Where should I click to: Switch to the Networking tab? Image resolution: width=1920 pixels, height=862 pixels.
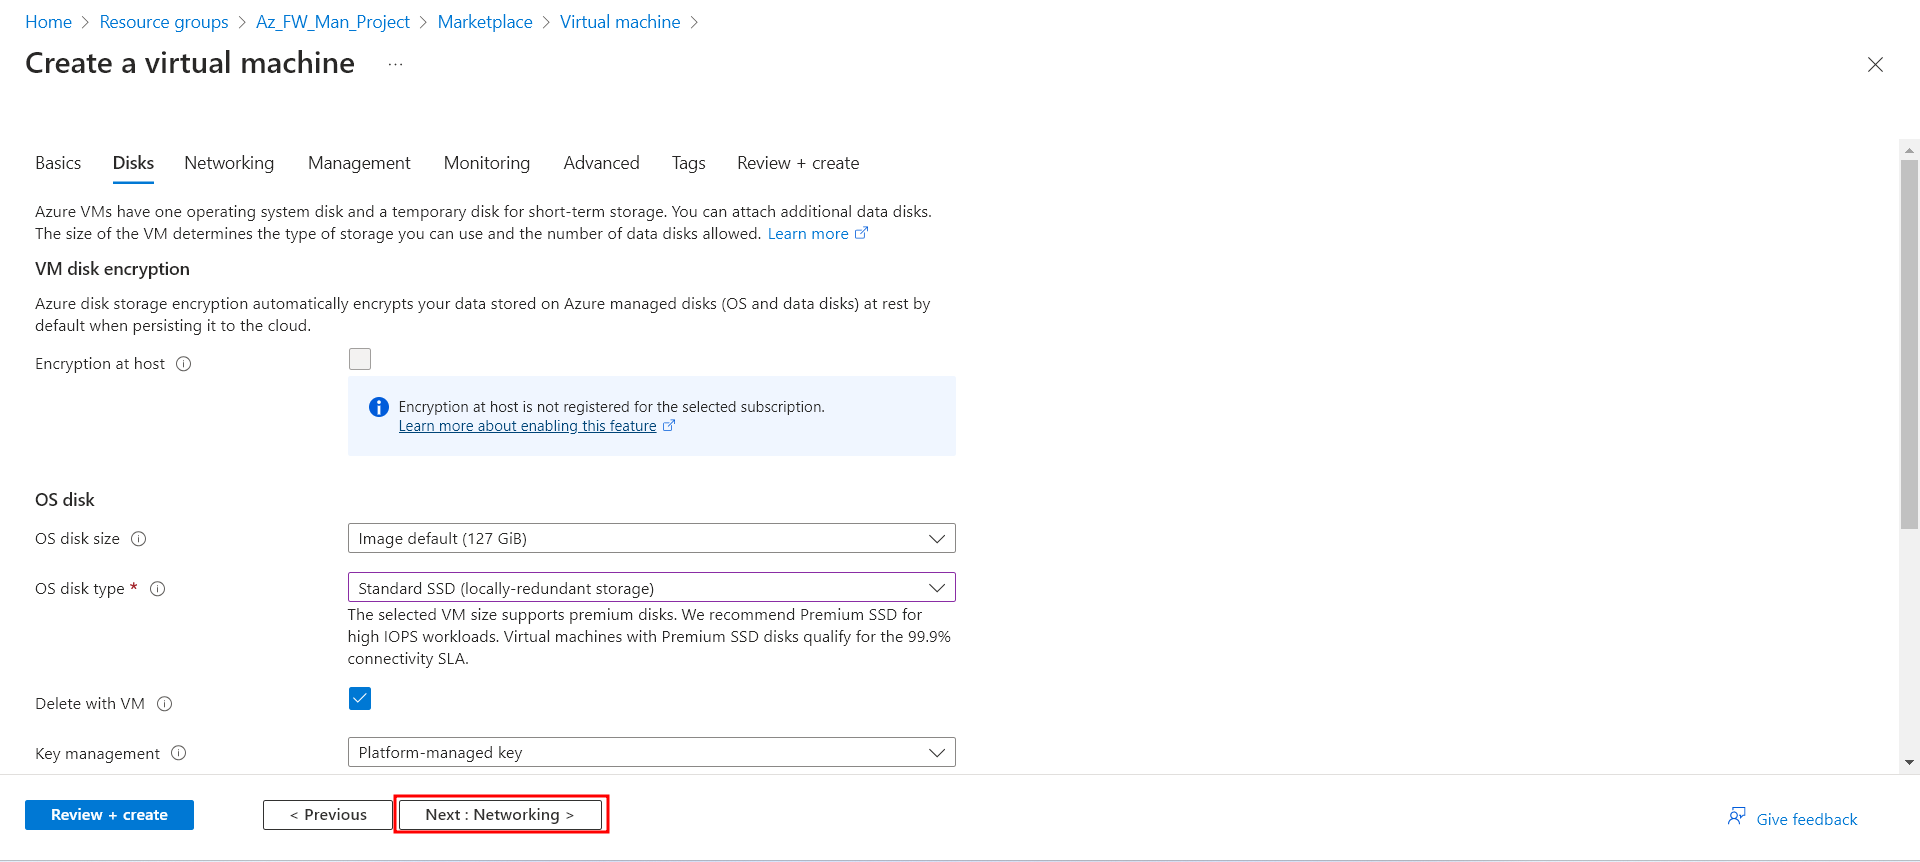click(229, 163)
